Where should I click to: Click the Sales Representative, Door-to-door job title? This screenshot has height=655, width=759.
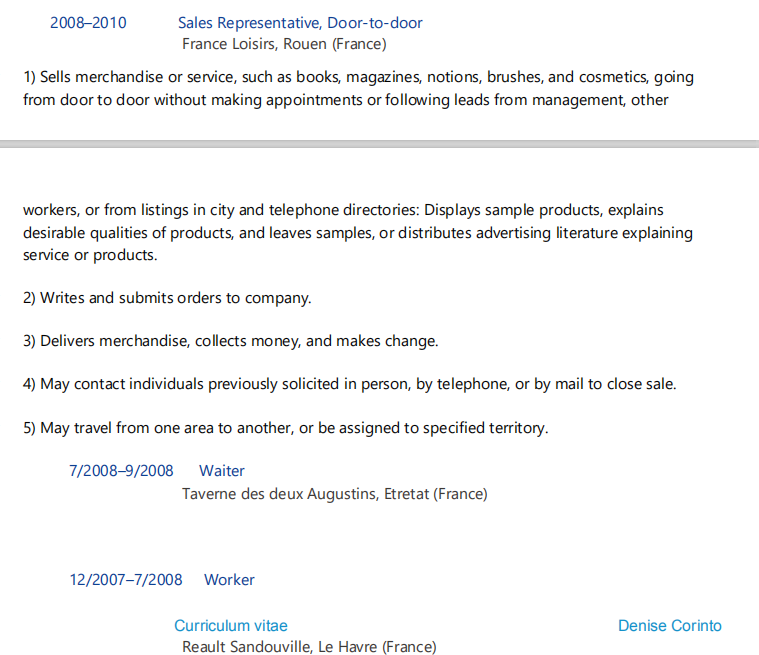(300, 23)
